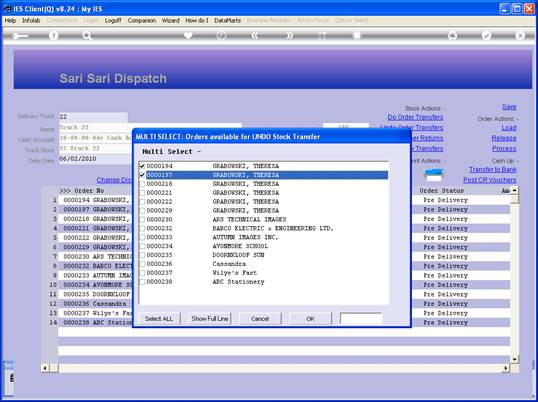Viewport: 538px width, 402px height.
Task: Open the Companion menu
Action: [141, 21]
